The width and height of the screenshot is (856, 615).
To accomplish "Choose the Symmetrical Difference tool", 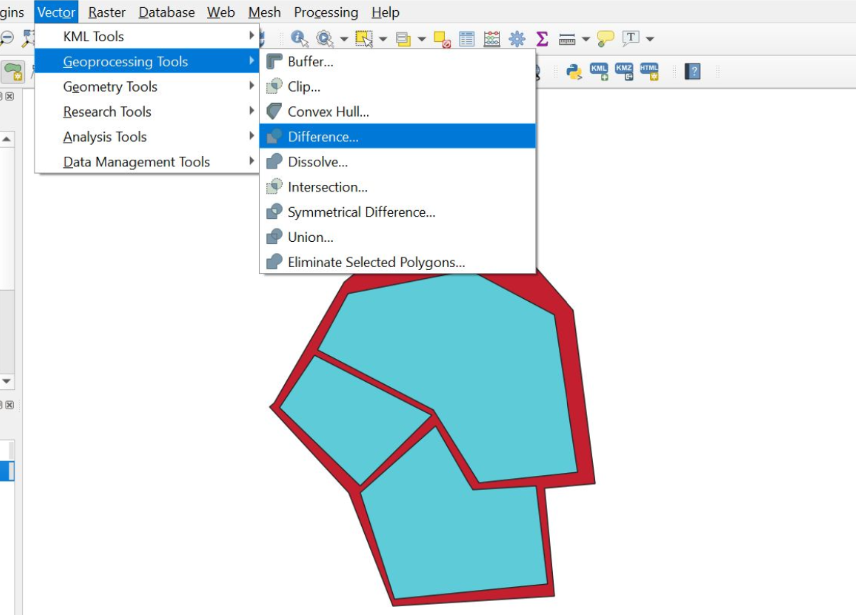I will [397, 212].
